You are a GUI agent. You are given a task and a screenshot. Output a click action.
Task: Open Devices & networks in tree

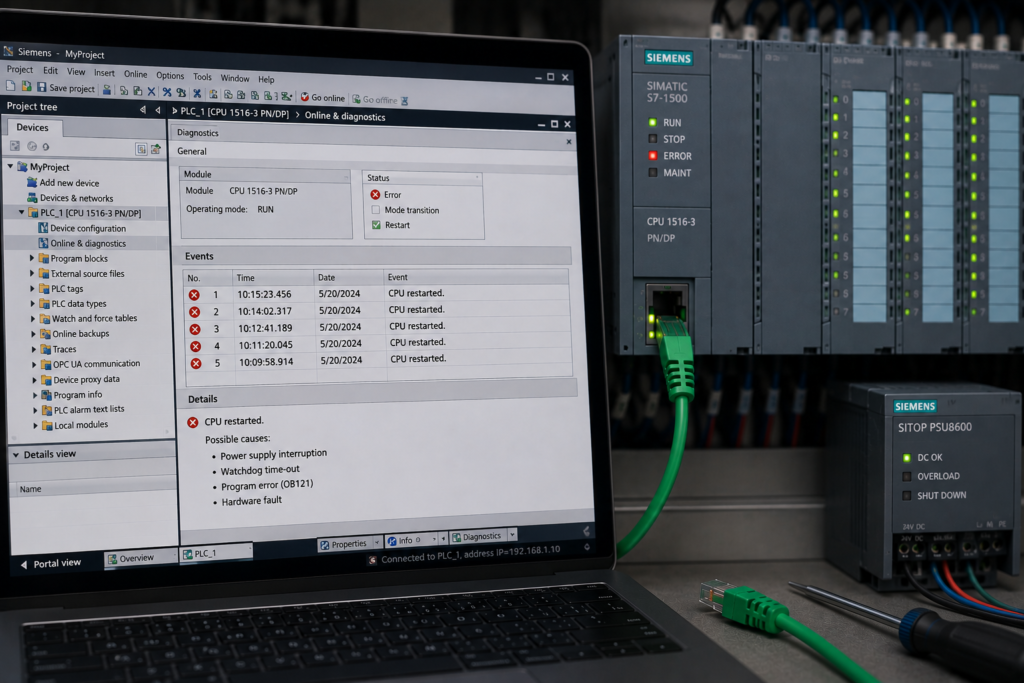coord(71,198)
